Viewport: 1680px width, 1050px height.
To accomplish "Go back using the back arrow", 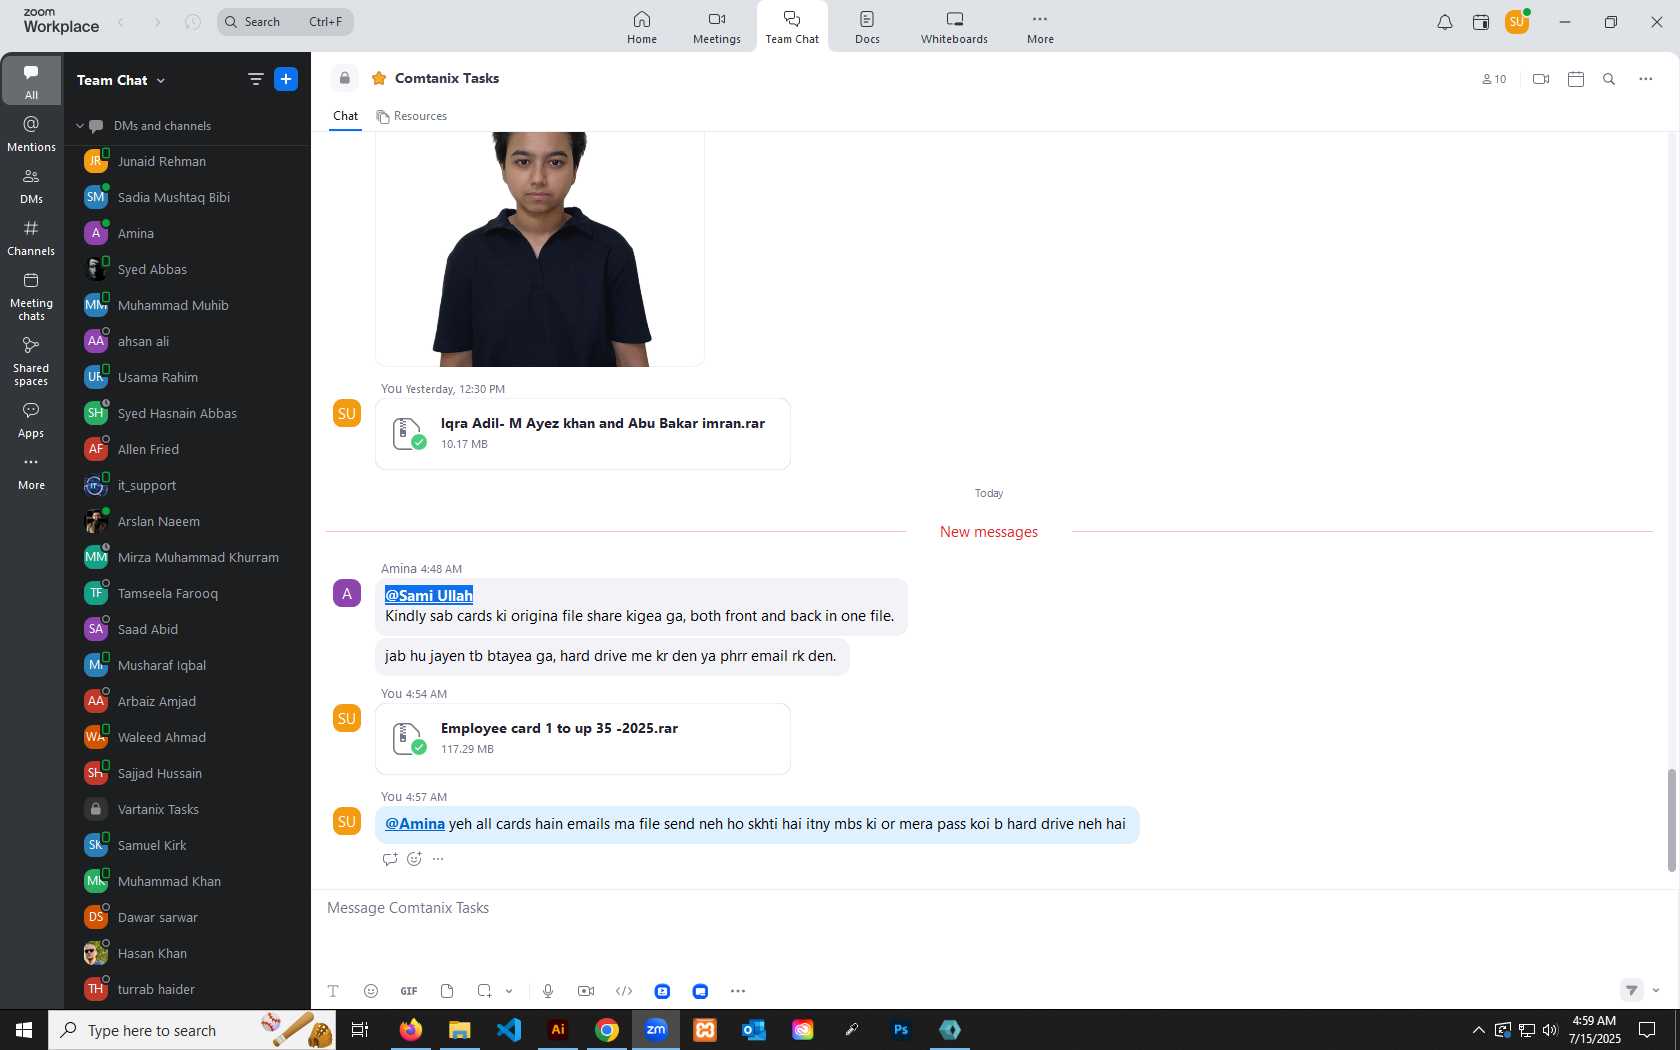I will point(121,22).
